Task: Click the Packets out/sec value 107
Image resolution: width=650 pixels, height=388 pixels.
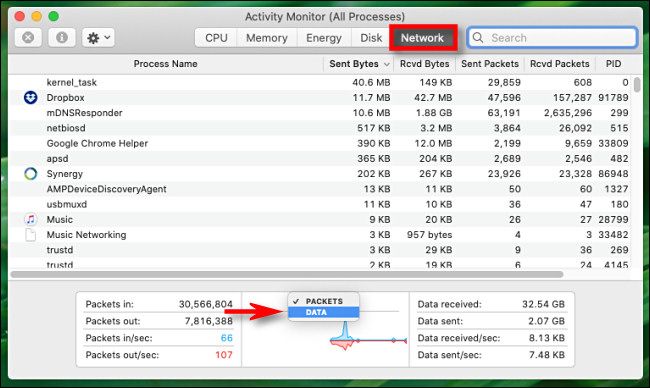Action: 224,355
